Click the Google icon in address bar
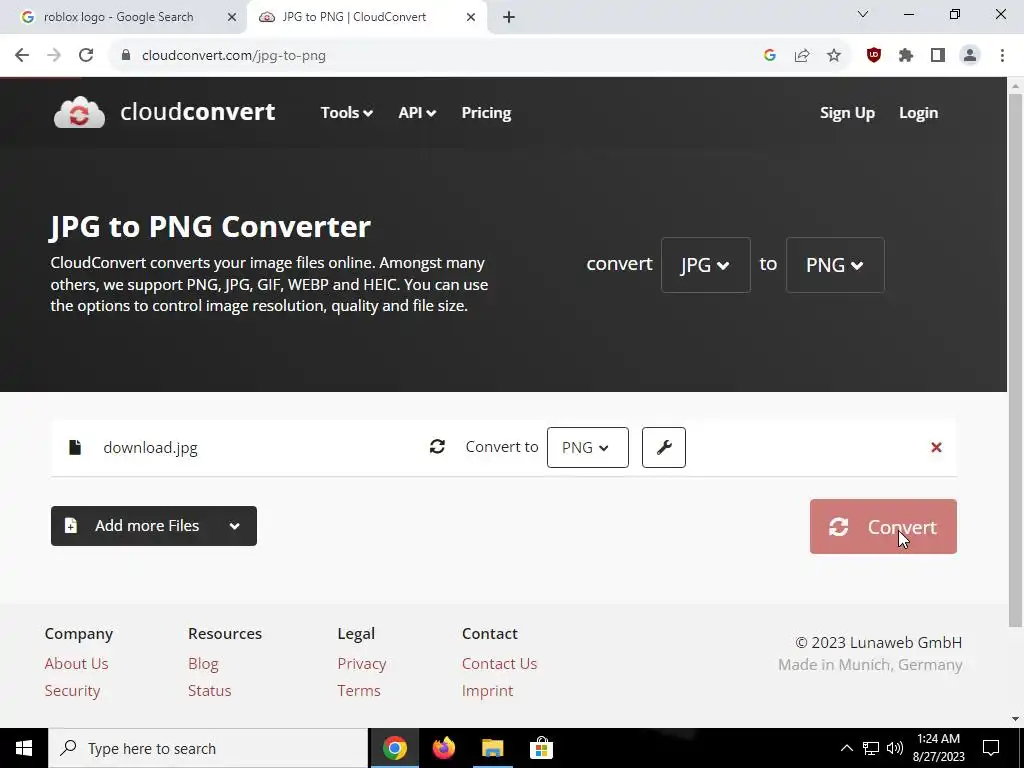Screen dimensions: 1024x768 tap(770, 56)
